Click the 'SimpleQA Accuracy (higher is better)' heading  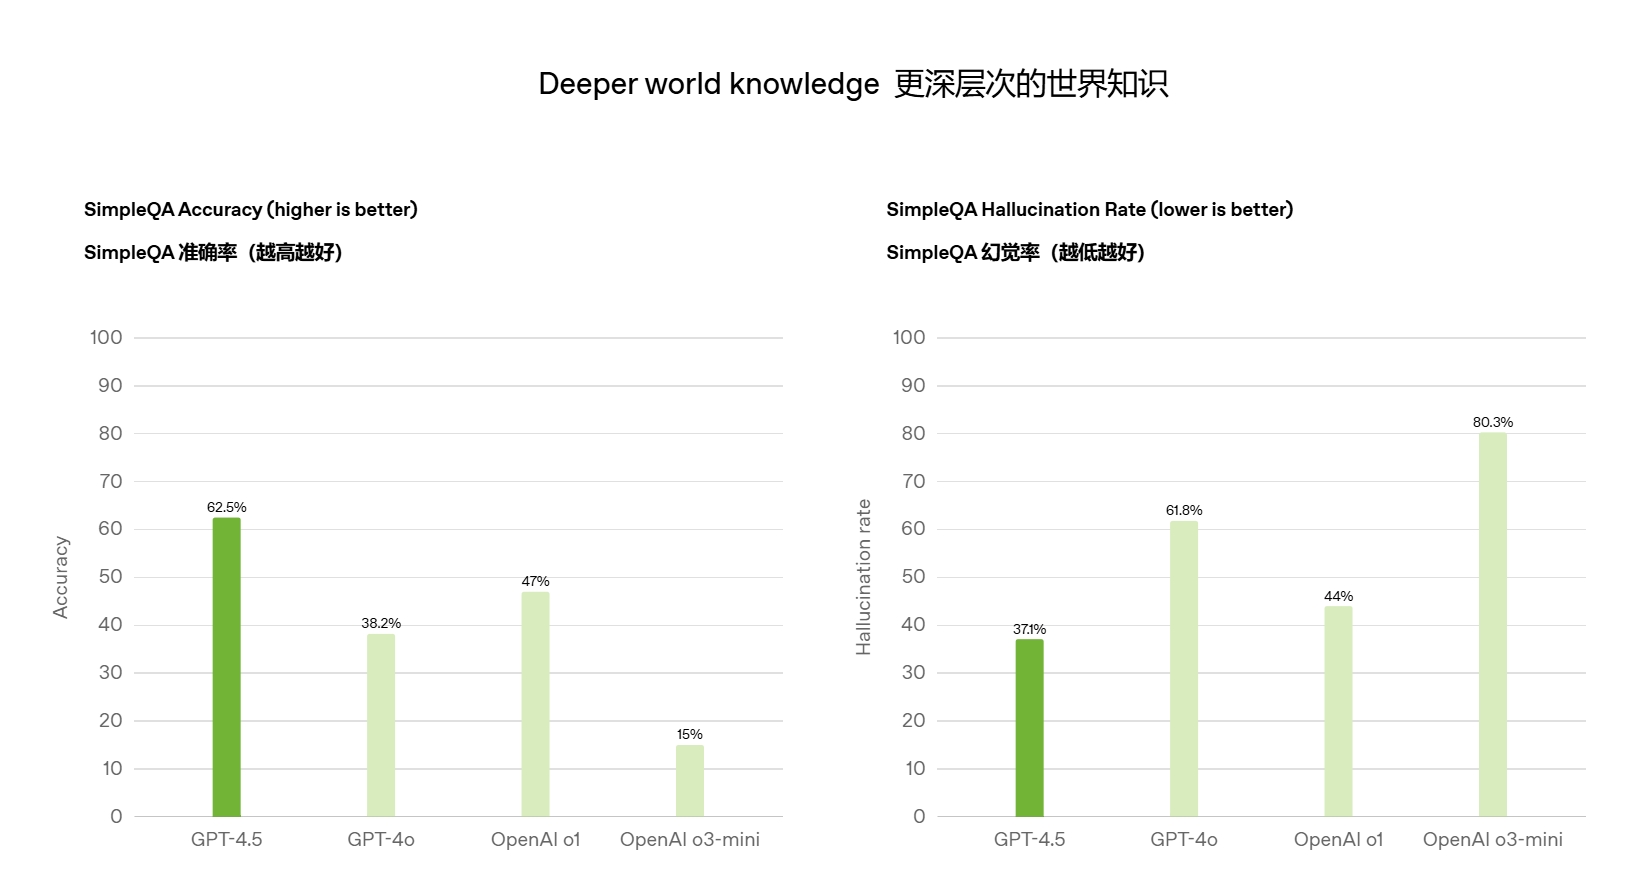click(251, 209)
